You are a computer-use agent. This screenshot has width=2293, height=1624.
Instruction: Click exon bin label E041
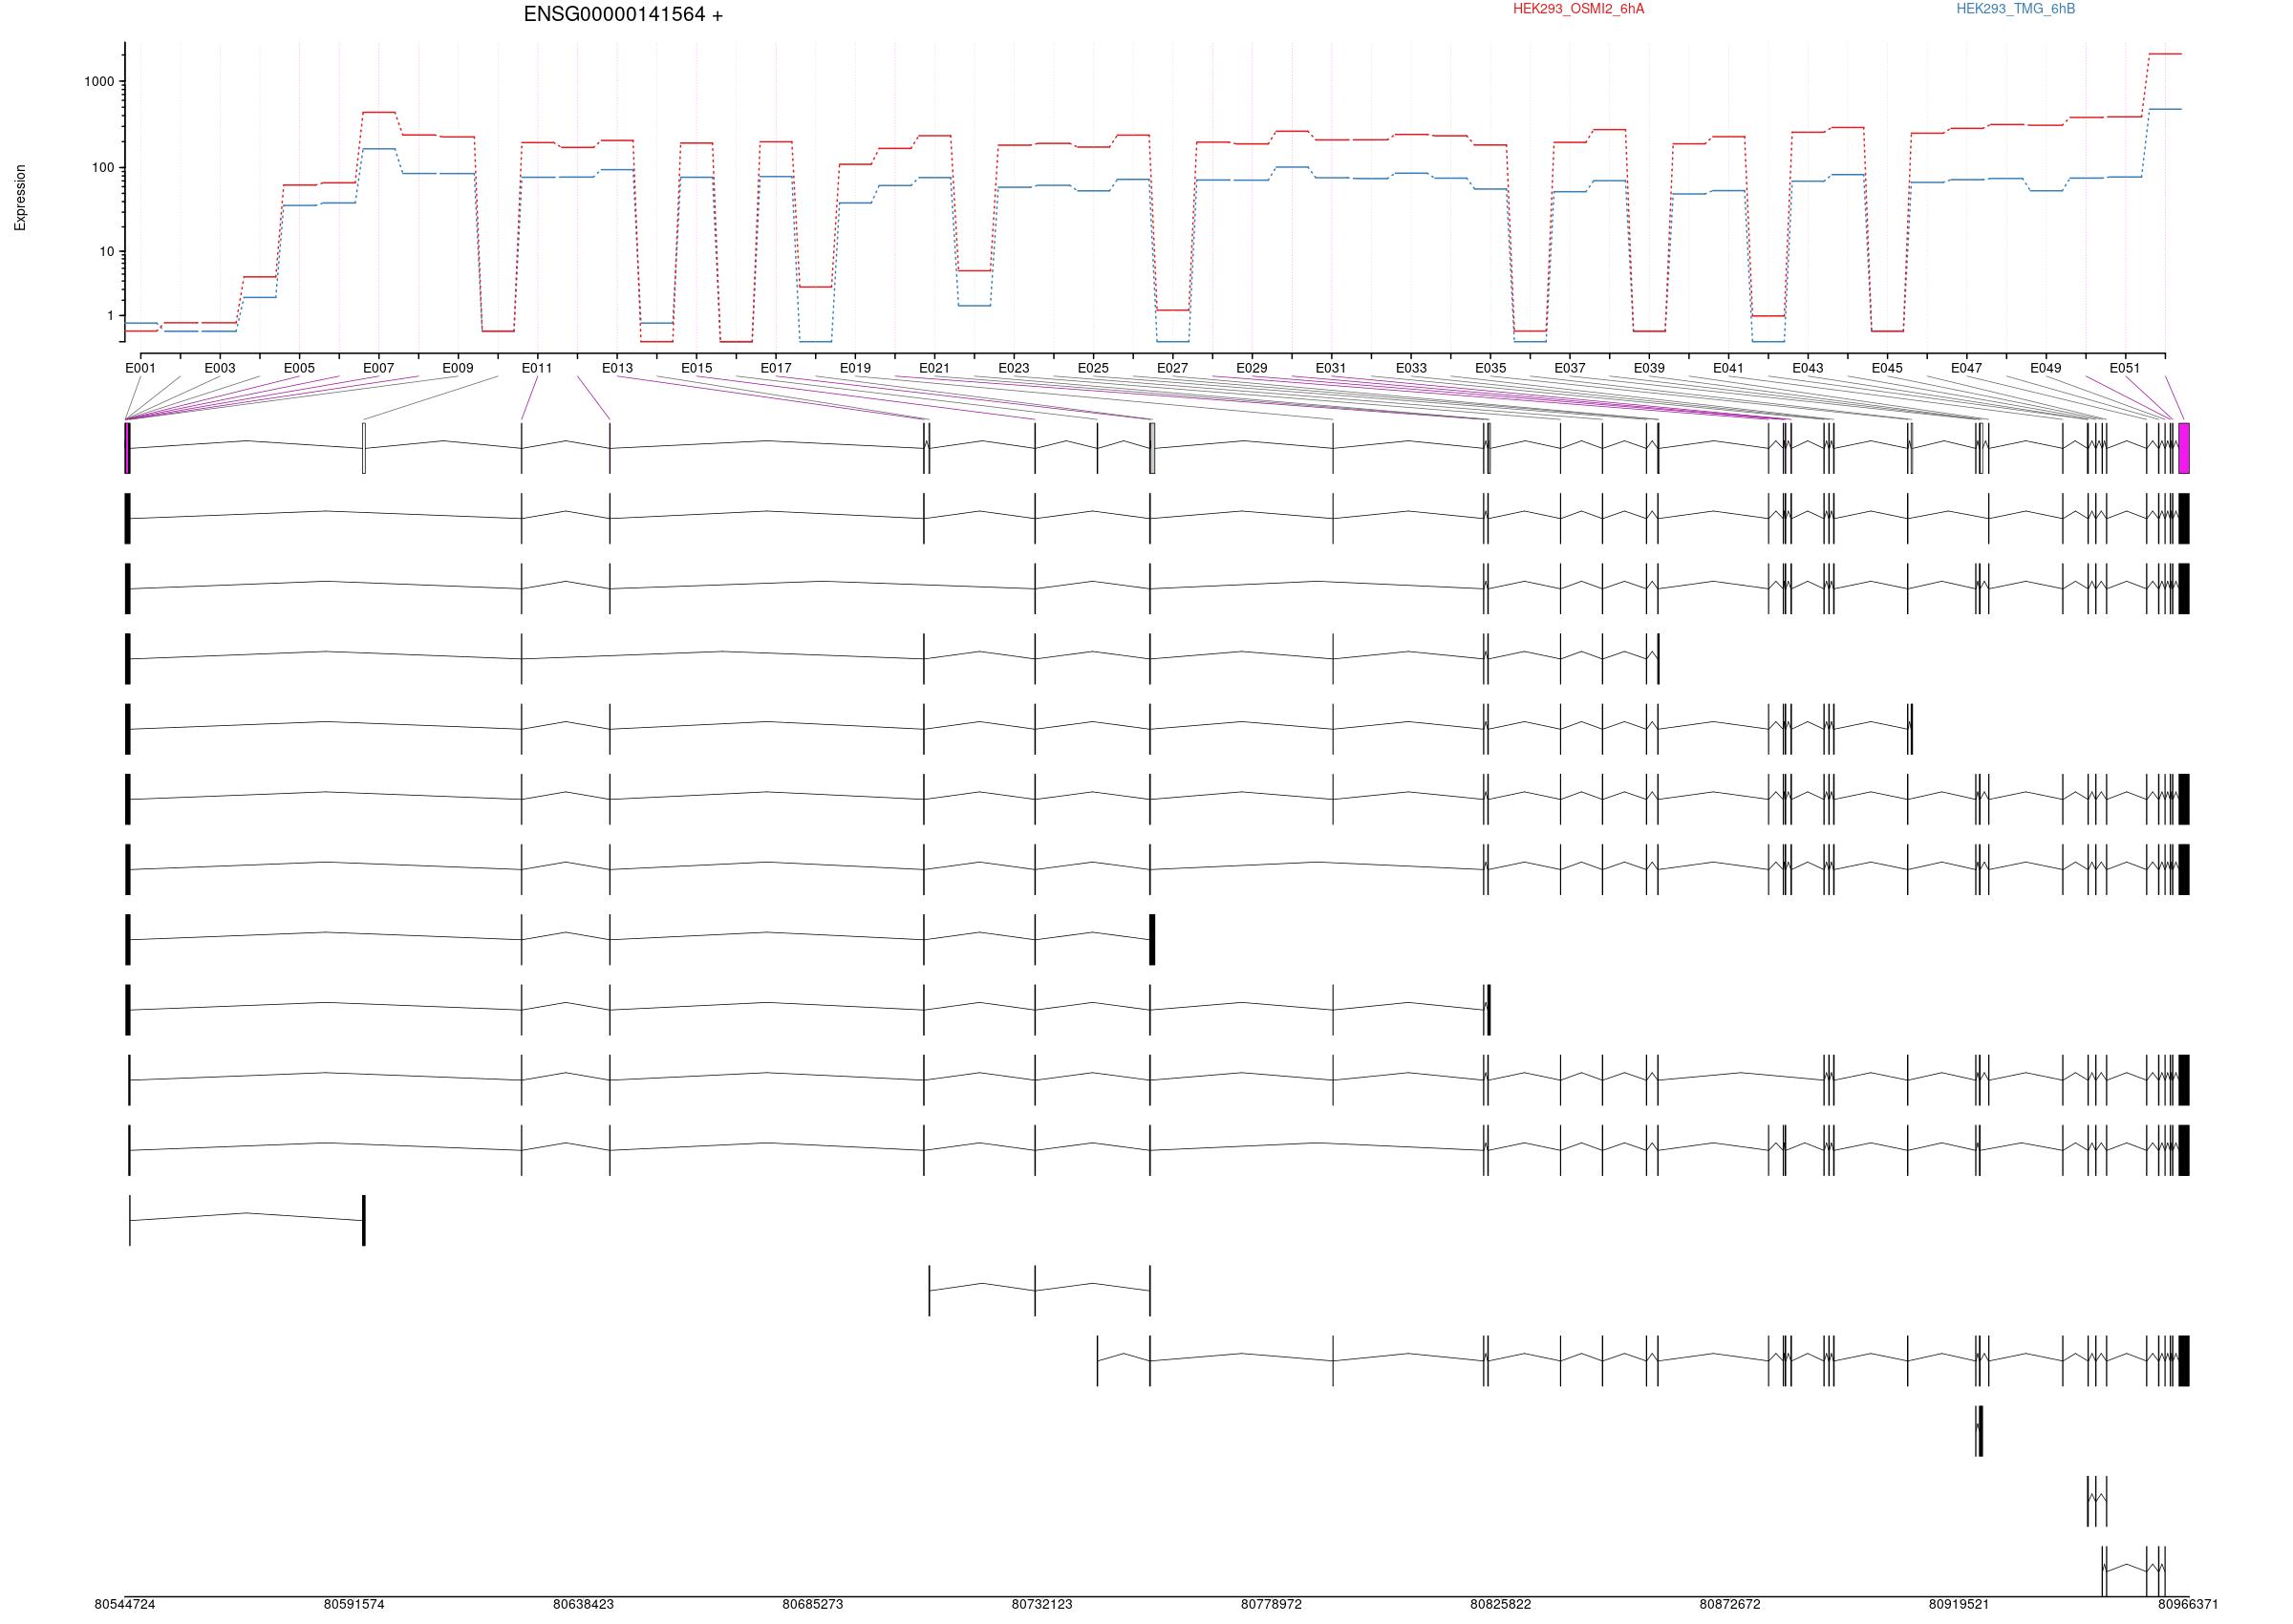pyautogui.click(x=1728, y=368)
